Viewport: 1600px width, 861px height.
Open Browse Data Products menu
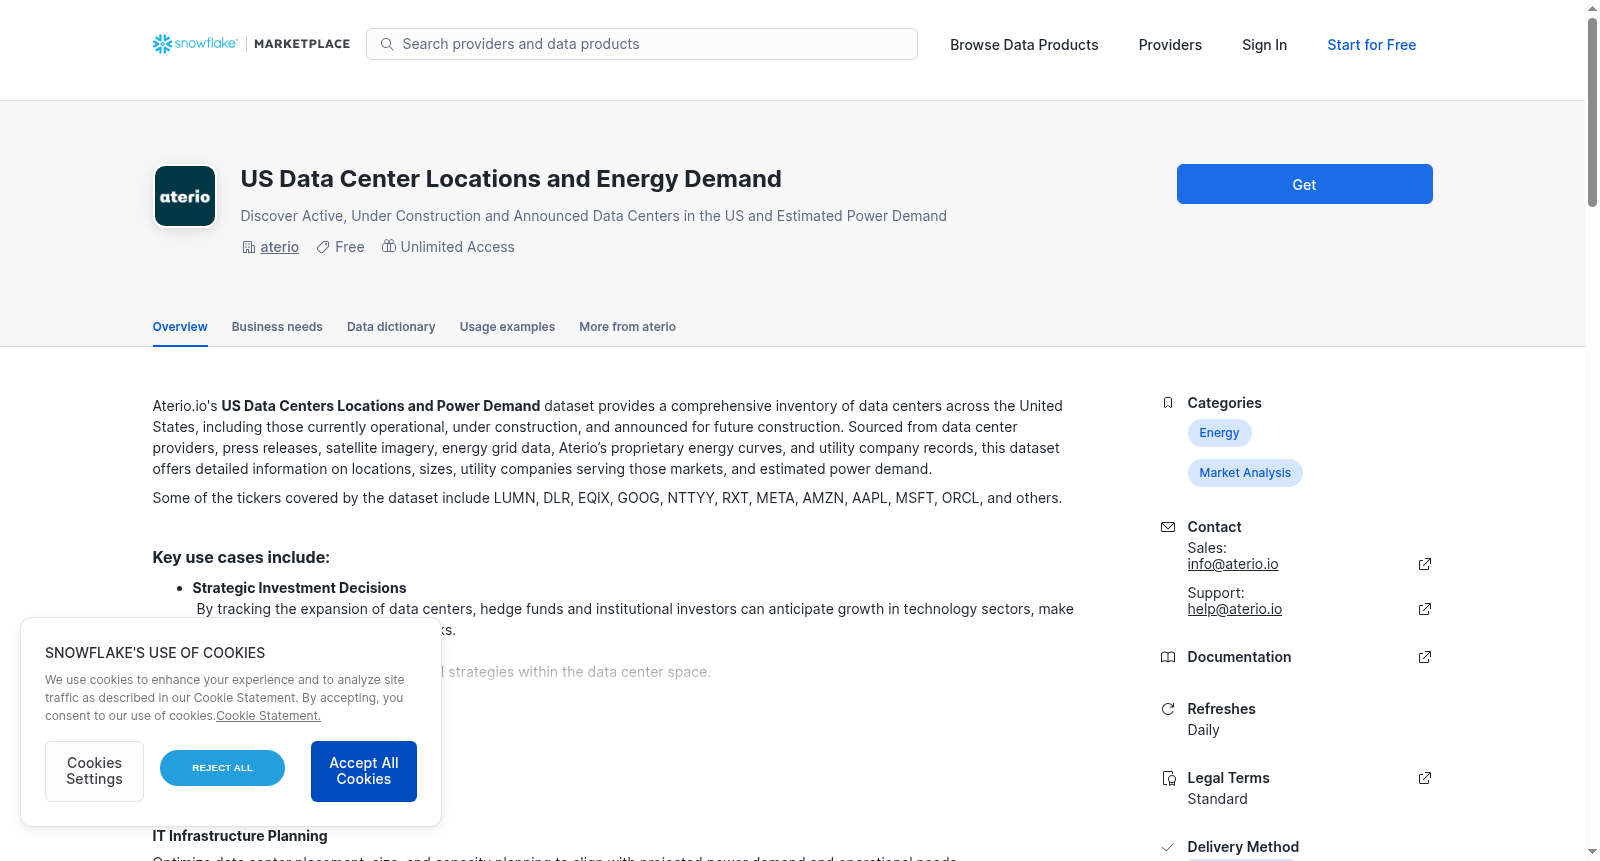1024,45
